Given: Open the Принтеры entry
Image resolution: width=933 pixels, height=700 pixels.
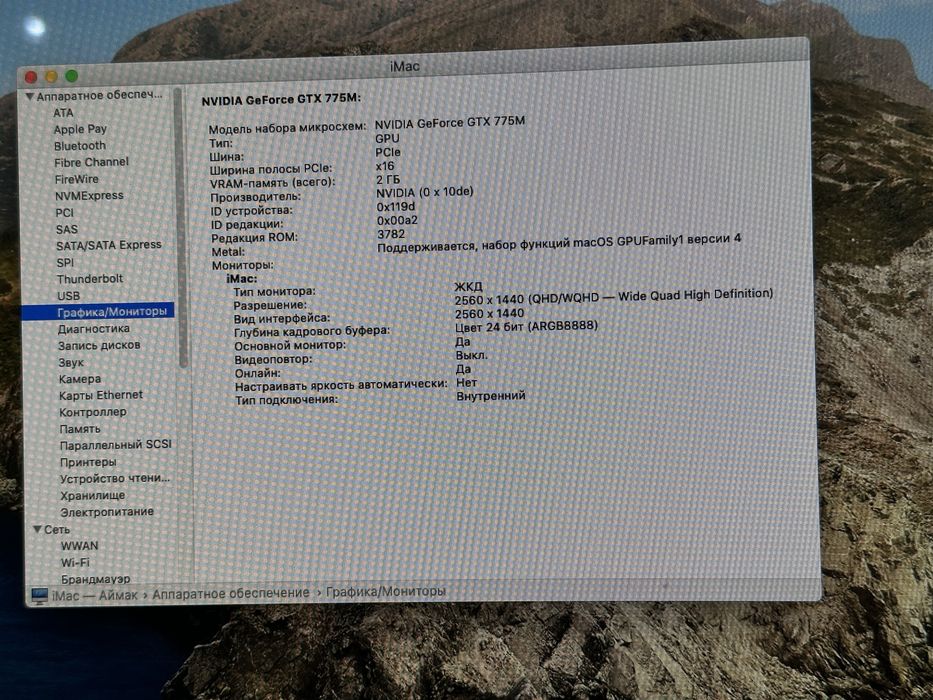Looking at the screenshot, I should (x=88, y=462).
